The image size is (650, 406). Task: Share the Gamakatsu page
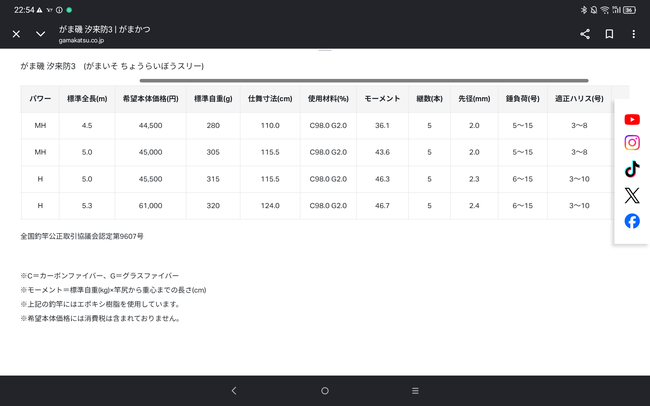click(x=585, y=34)
